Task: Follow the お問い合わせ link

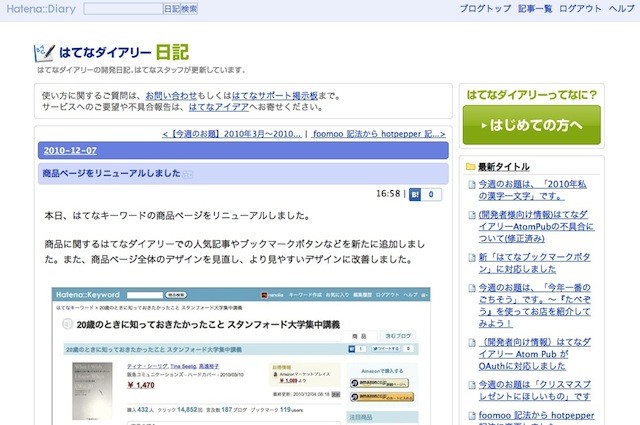Action: [171, 96]
